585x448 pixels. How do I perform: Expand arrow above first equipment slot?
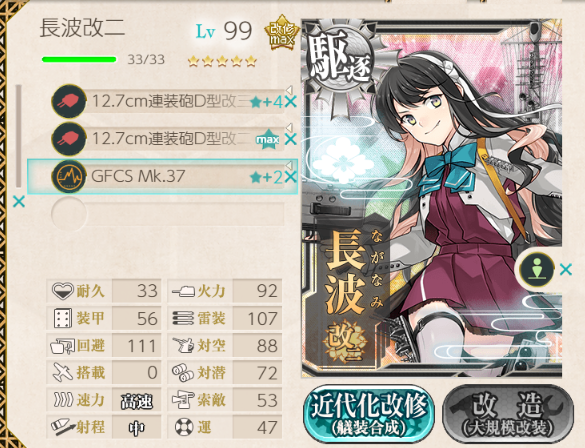(288, 90)
